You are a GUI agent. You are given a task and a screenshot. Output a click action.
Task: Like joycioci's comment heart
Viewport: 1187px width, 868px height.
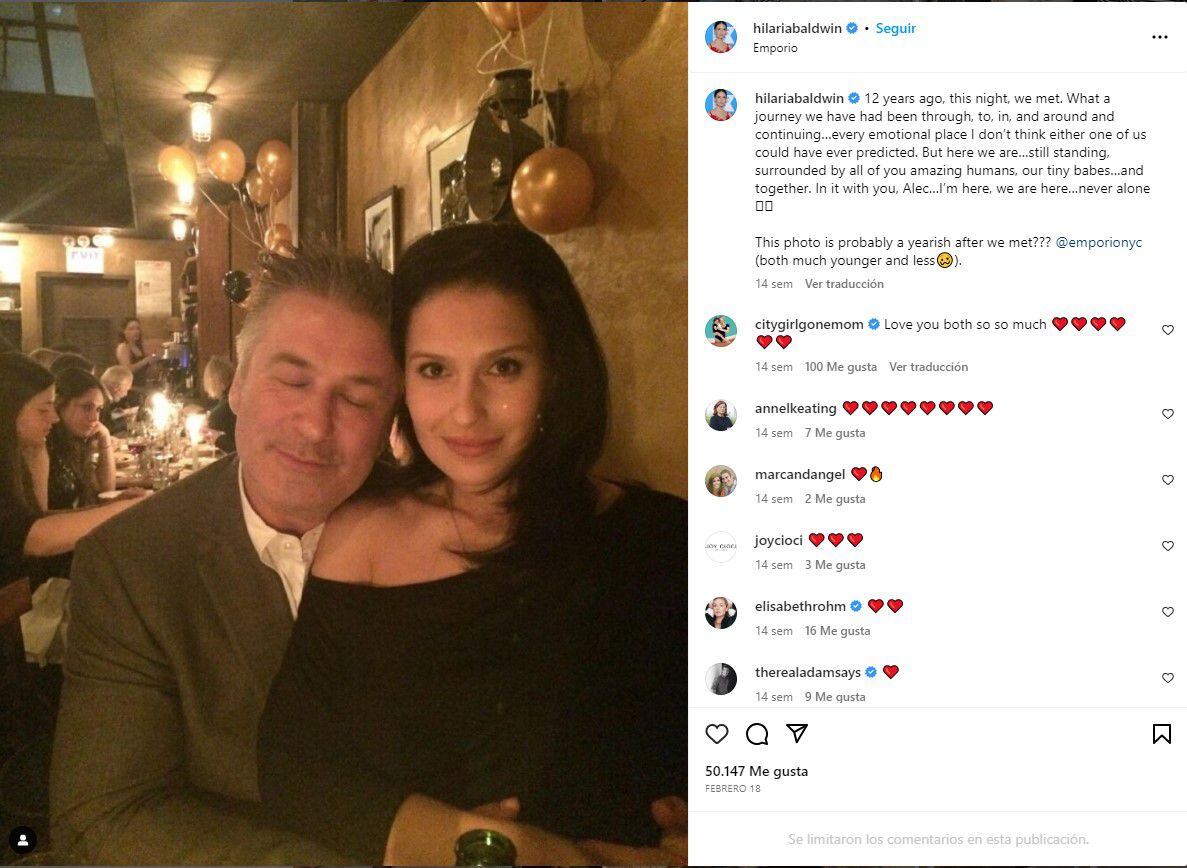pyautogui.click(x=1167, y=546)
